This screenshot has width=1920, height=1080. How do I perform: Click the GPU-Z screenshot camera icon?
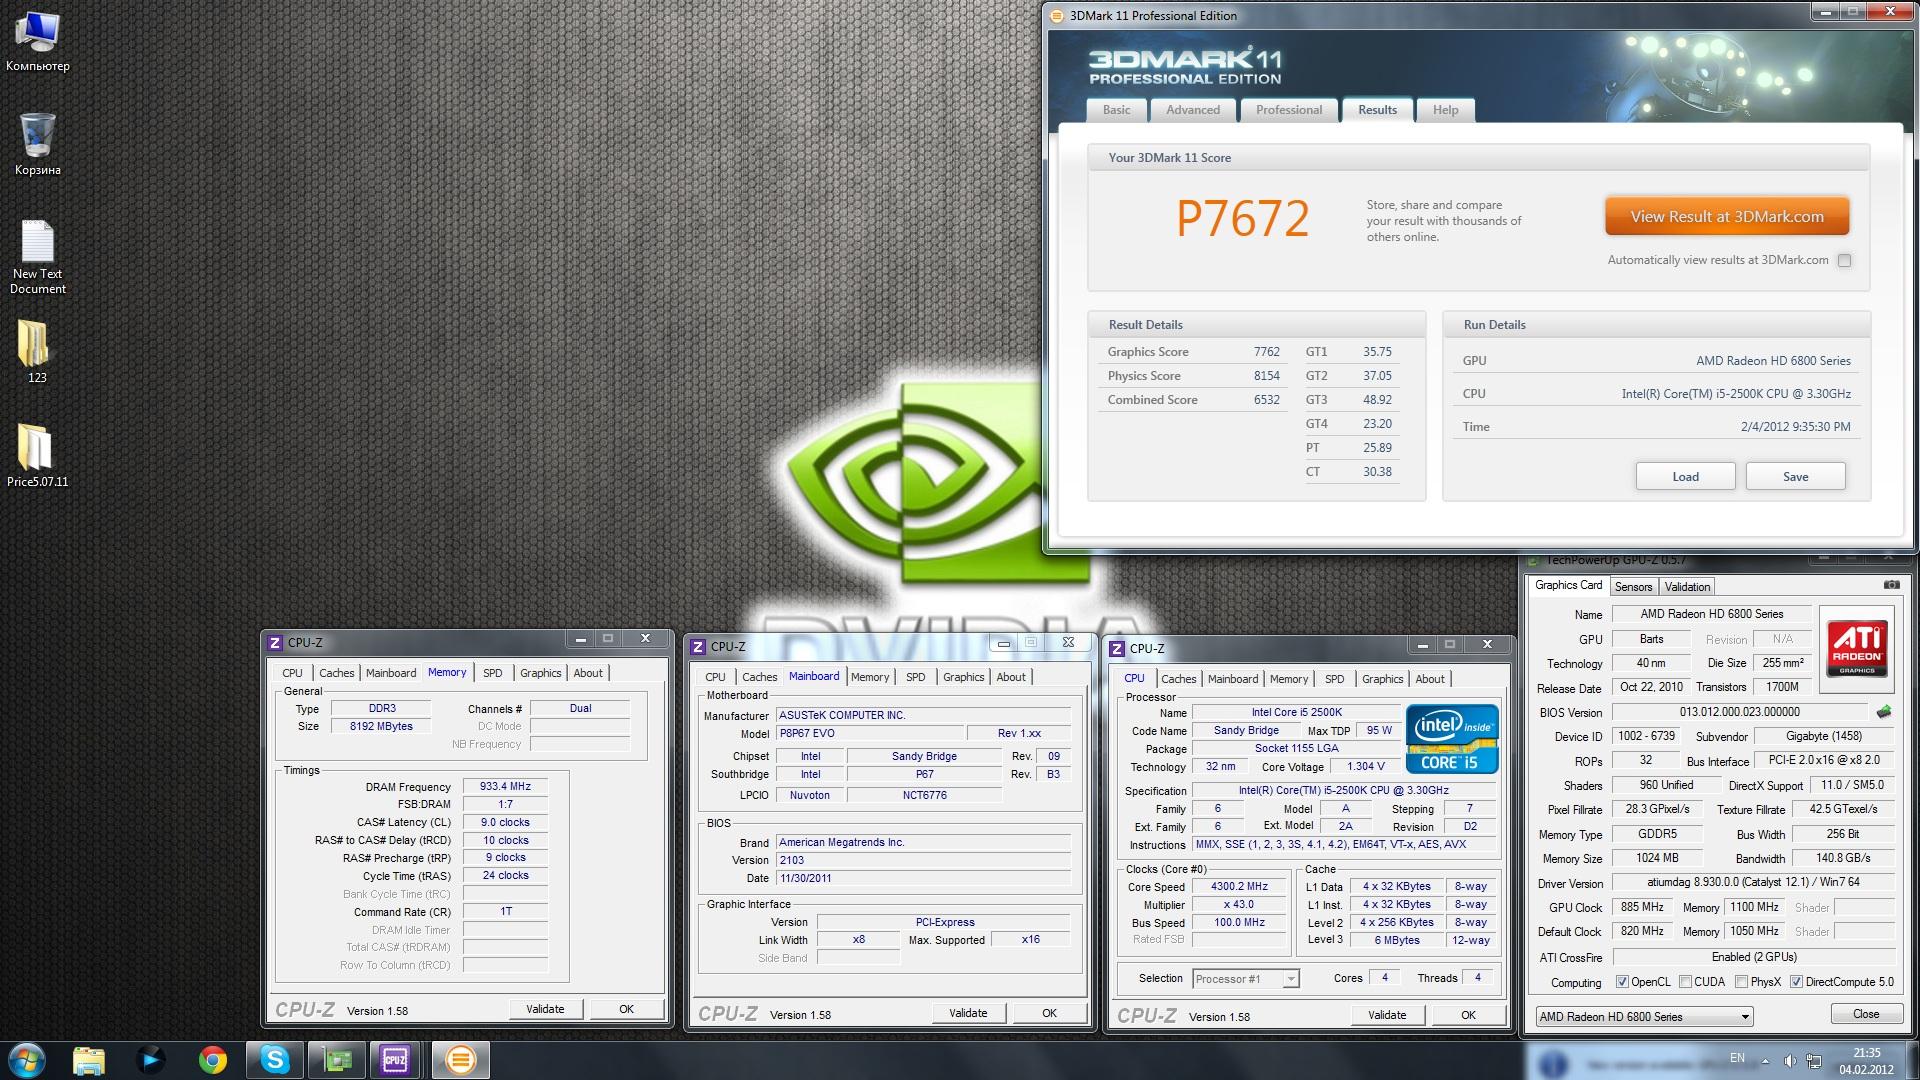pyautogui.click(x=1891, y=585)
